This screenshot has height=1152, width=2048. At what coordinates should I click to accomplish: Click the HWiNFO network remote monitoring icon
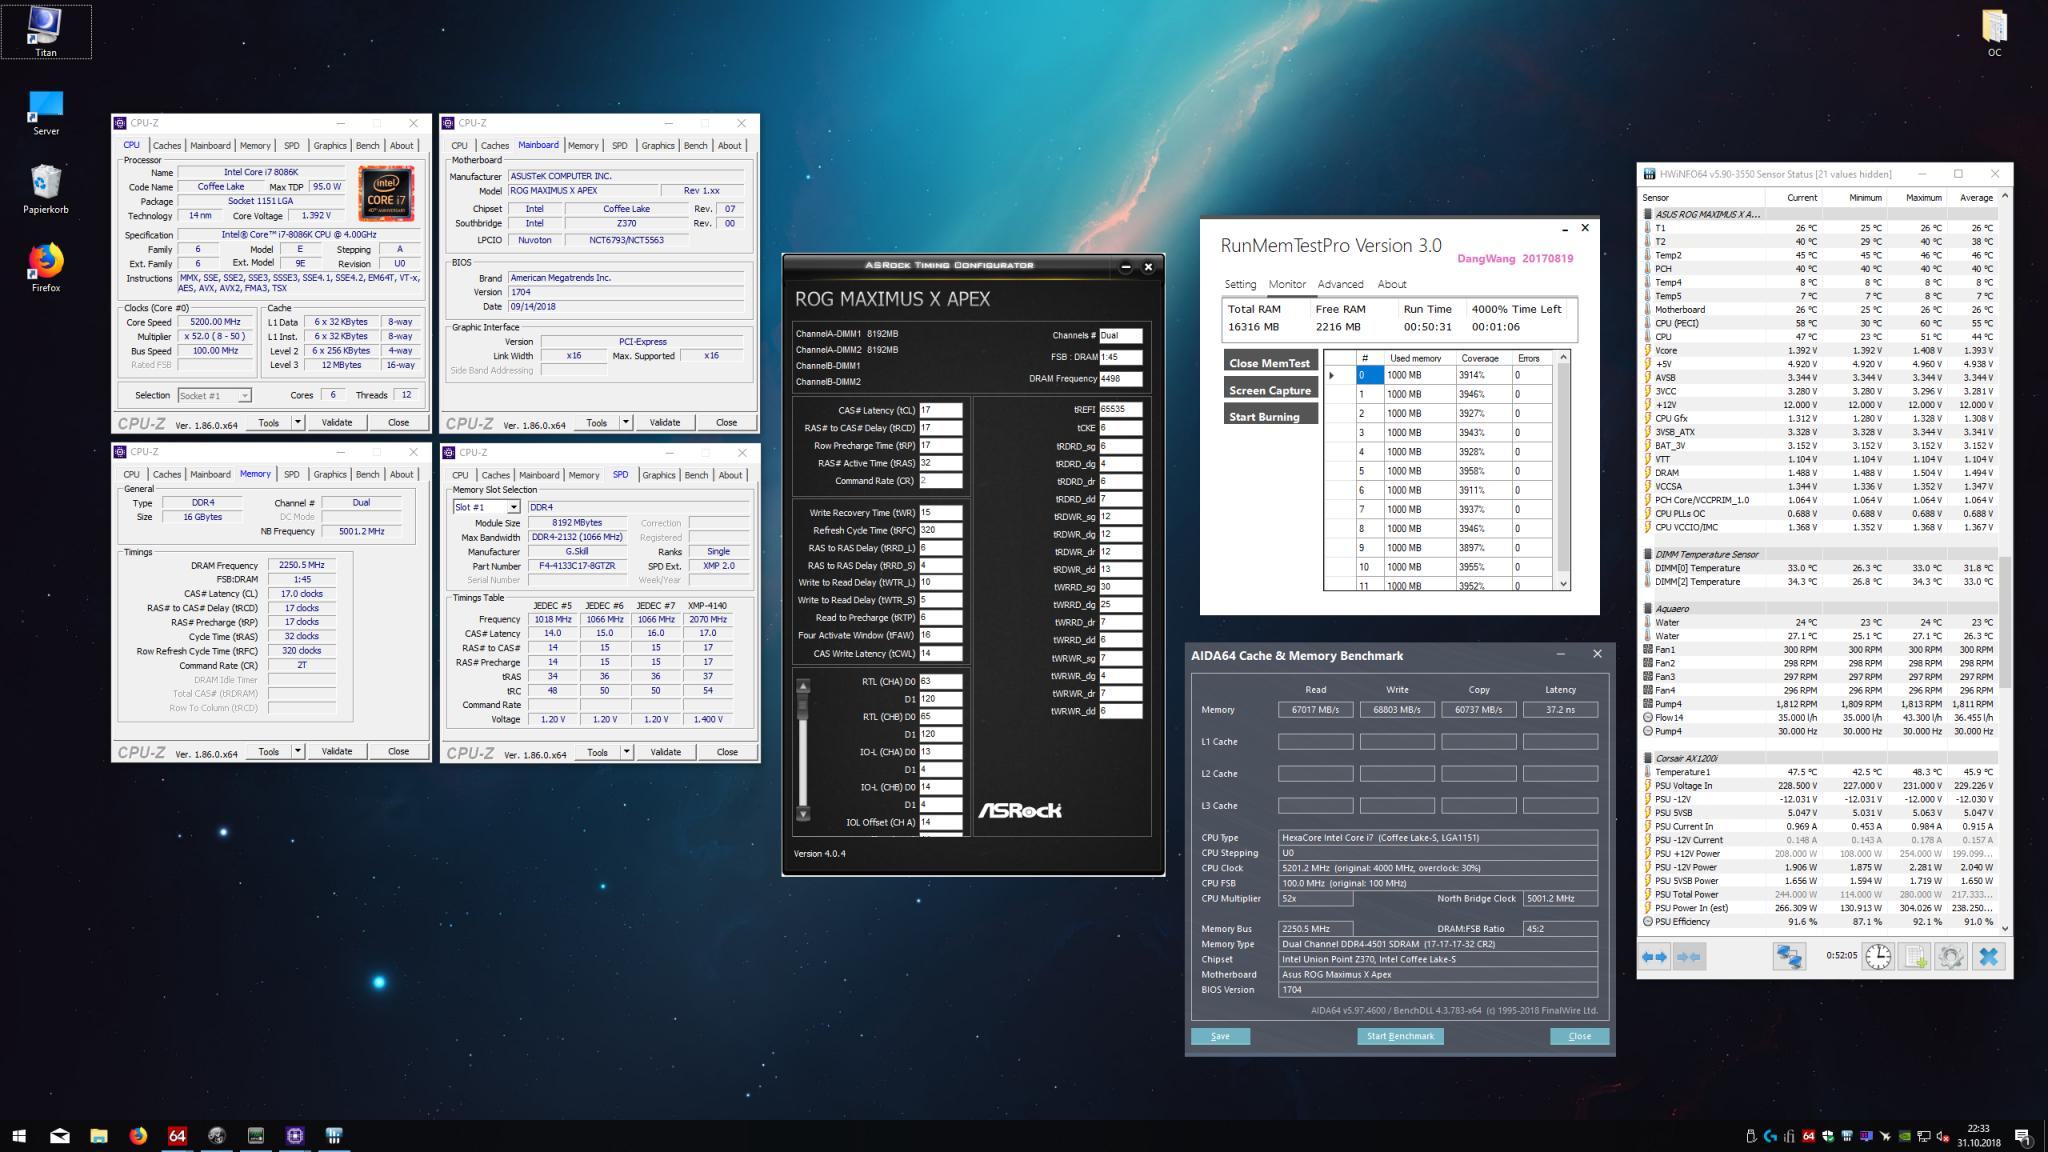[x=1788, y=957]
